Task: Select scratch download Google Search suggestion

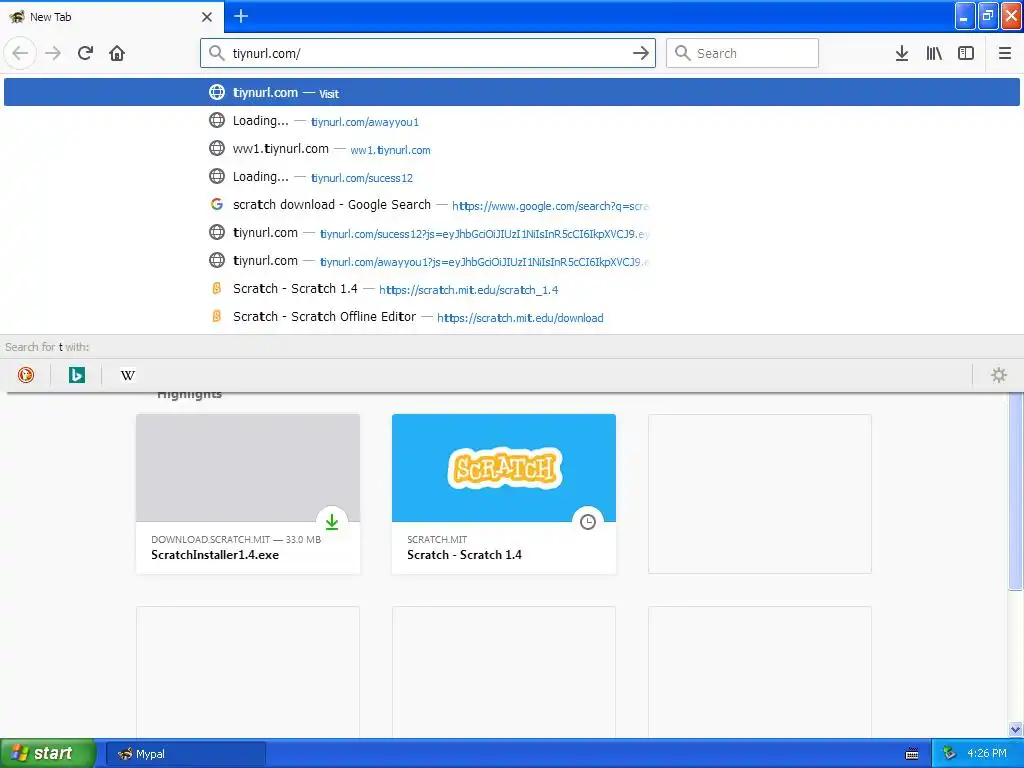Action: click(512, 205)
